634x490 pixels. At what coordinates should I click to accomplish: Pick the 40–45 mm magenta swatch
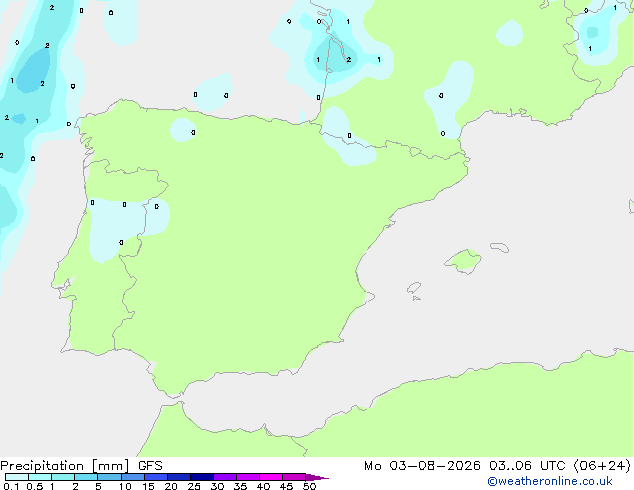(271, 477)
